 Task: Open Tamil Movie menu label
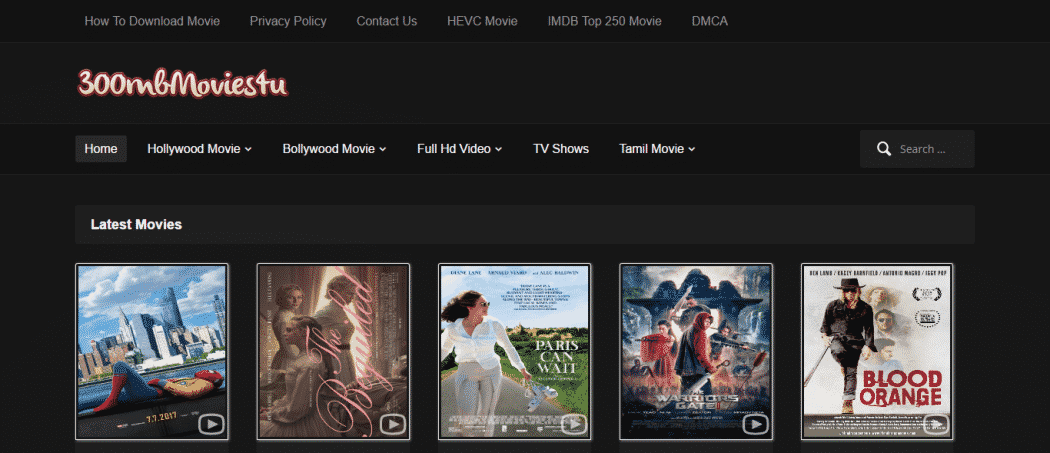point(652,149)
